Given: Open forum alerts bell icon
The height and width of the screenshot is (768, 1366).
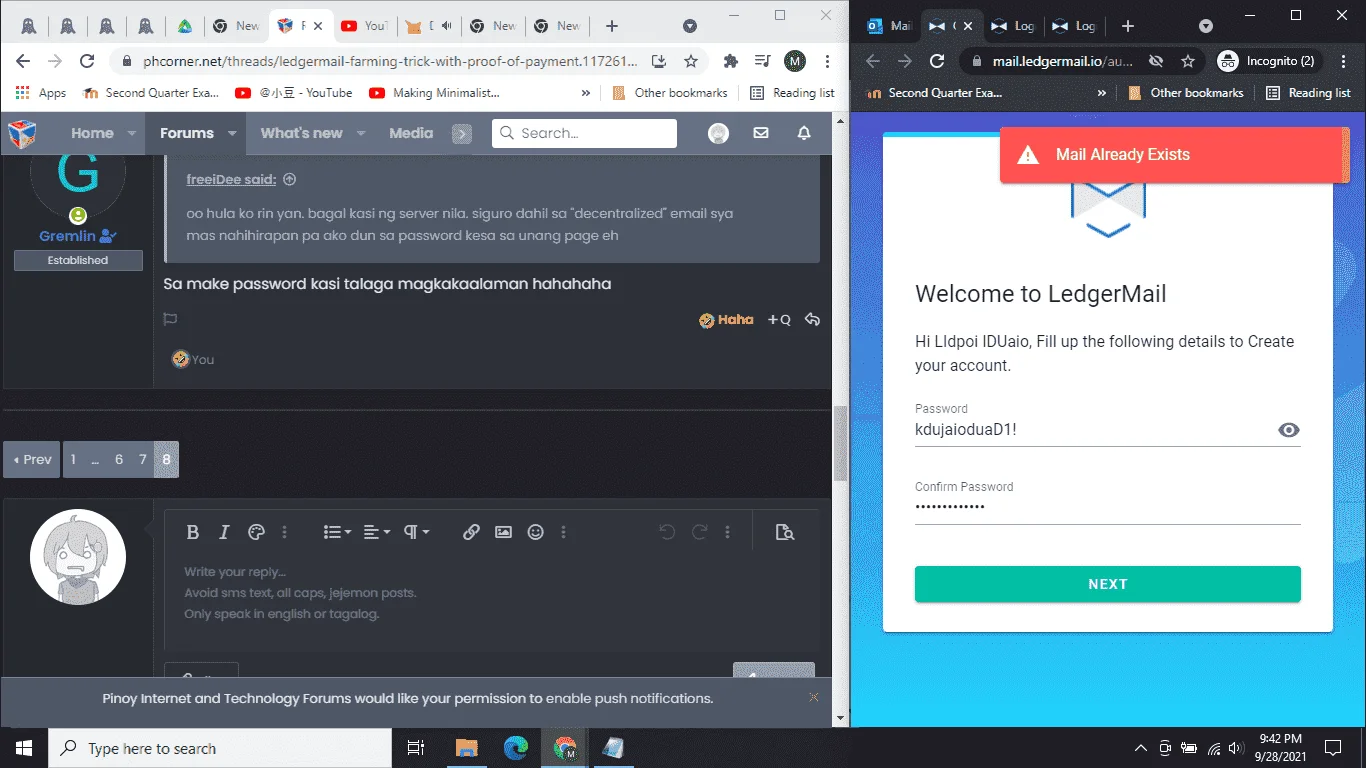Looking at the screenshot, I should [x=804, y=133].
